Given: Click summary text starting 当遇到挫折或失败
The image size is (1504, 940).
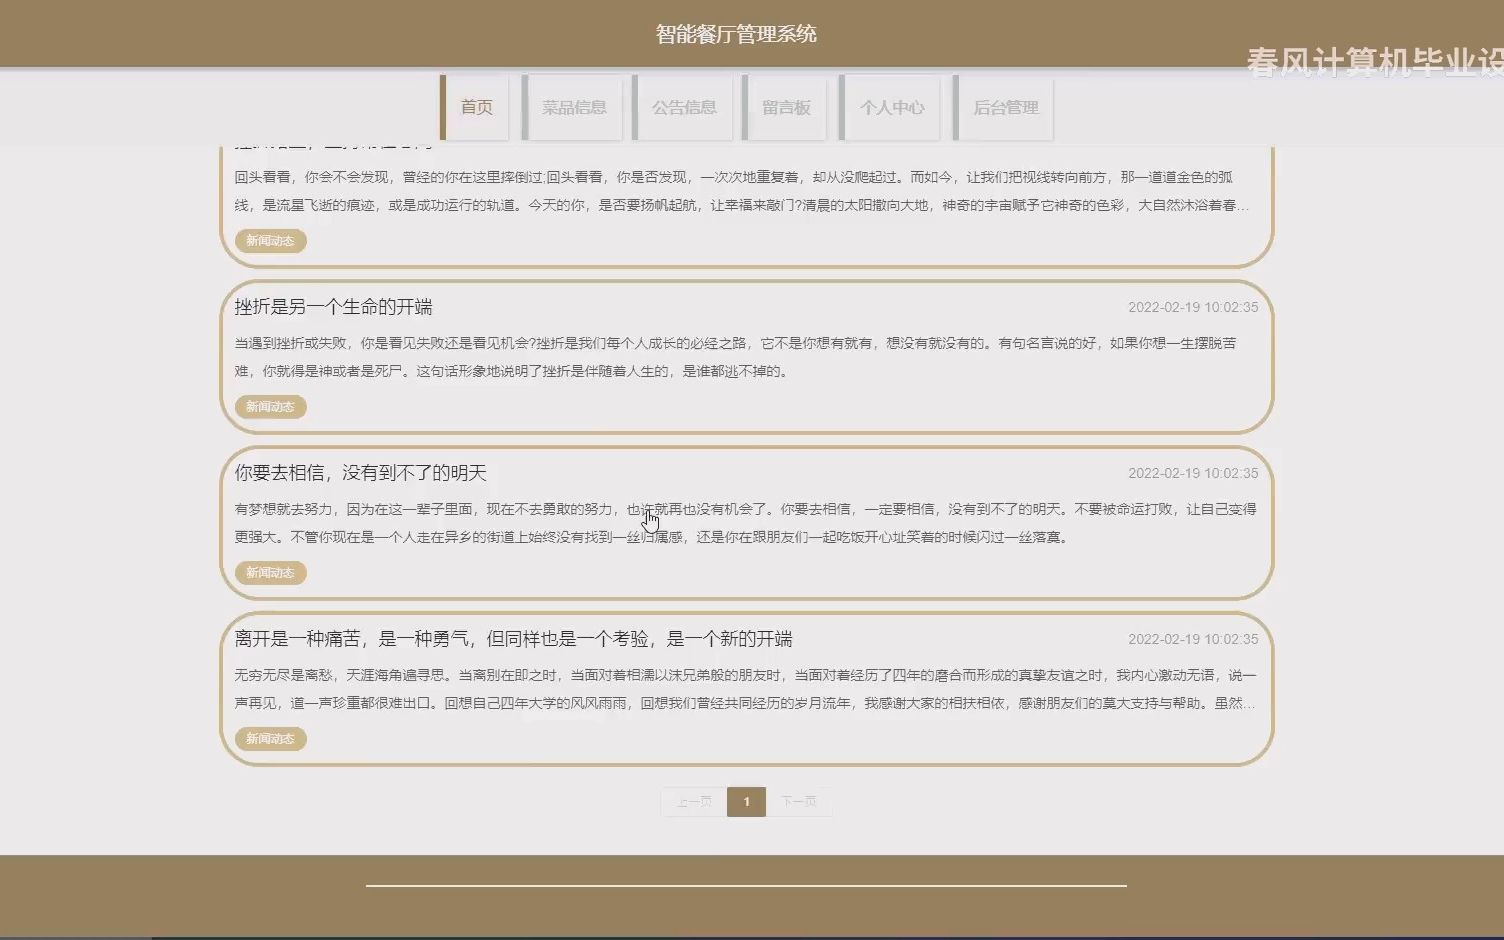Looking at the screenshot, I should pos(736,357).
